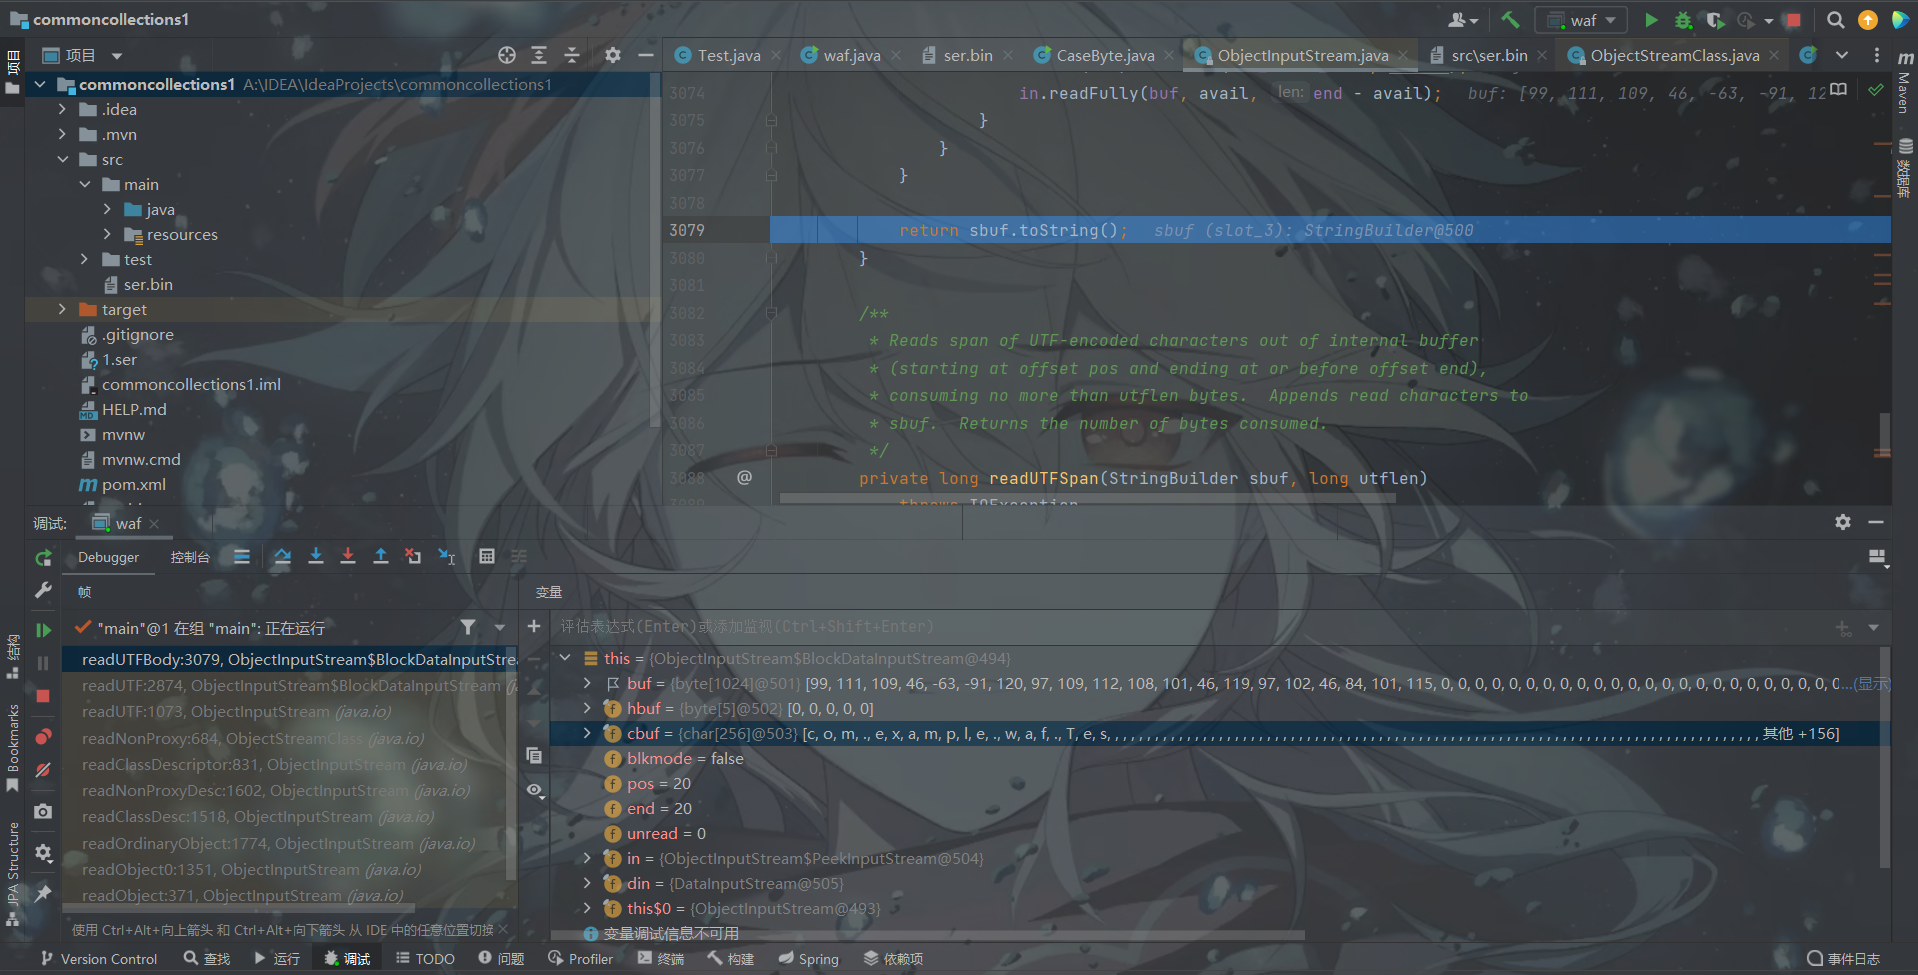Screen dimensions: 1918x975
Task: Click the evaluate expression input field
Action: tap(1190, 627)
